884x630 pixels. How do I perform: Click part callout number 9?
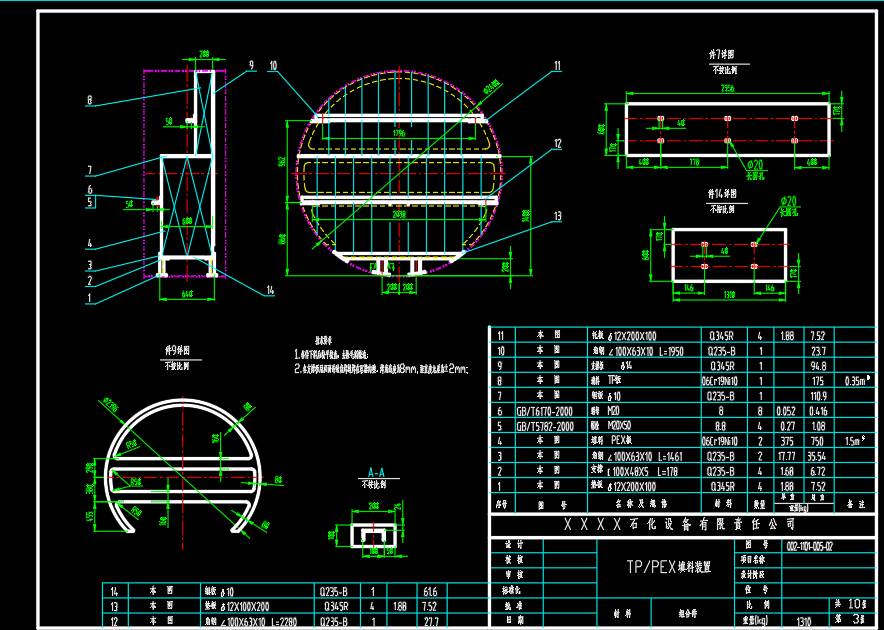tap(251, 63)
